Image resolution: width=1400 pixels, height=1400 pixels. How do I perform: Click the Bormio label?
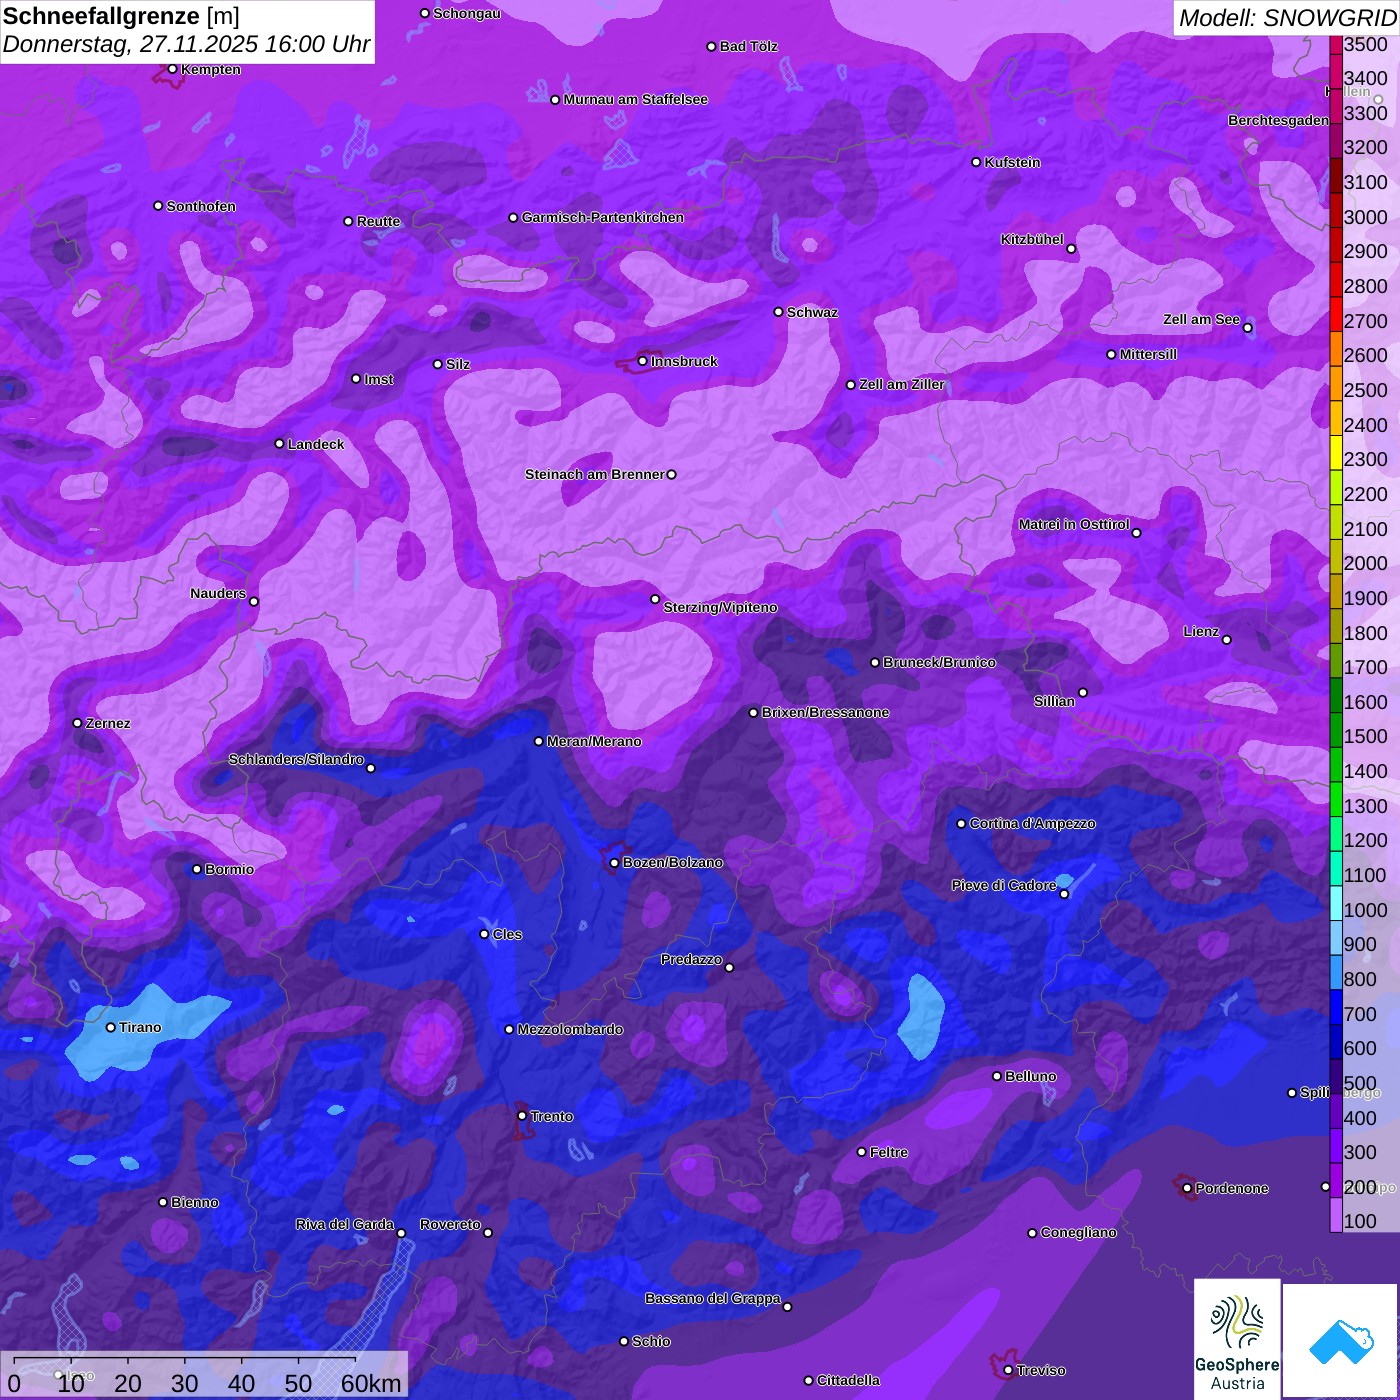pyautogui.click(x=229, y=869)
